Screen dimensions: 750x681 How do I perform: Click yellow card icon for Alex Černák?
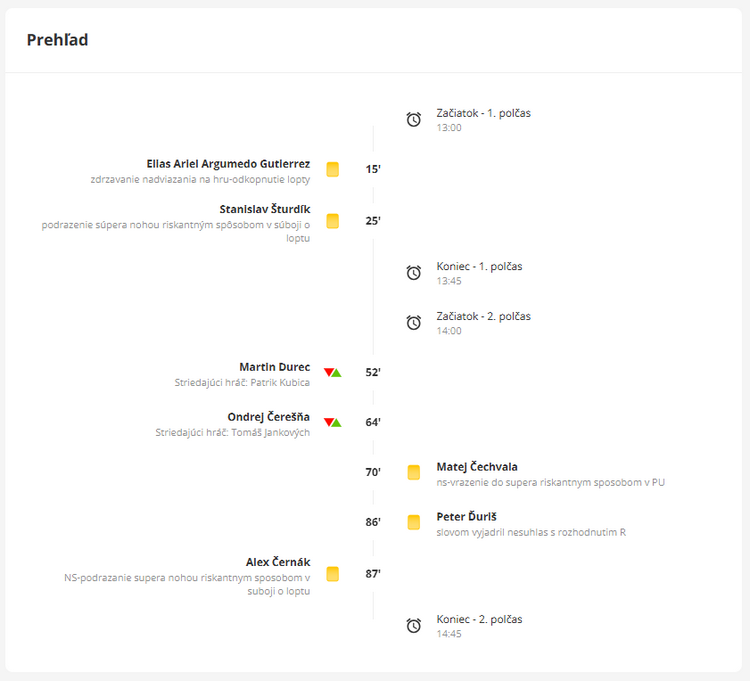pos(333,574)
